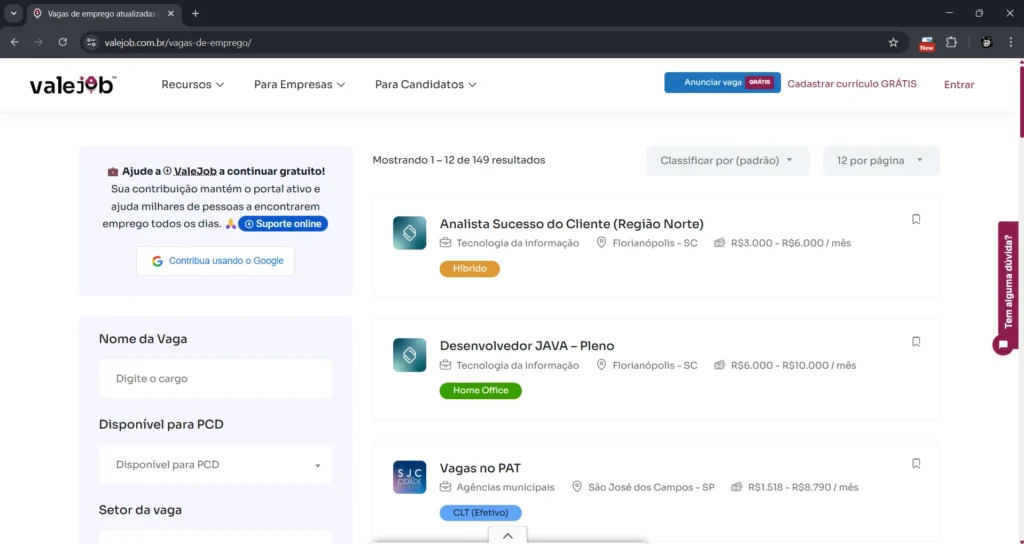The width and height of the screenshot is (1024, 544).
Task: Open the browser extensions icon
Action: click(x=951, y=42)
